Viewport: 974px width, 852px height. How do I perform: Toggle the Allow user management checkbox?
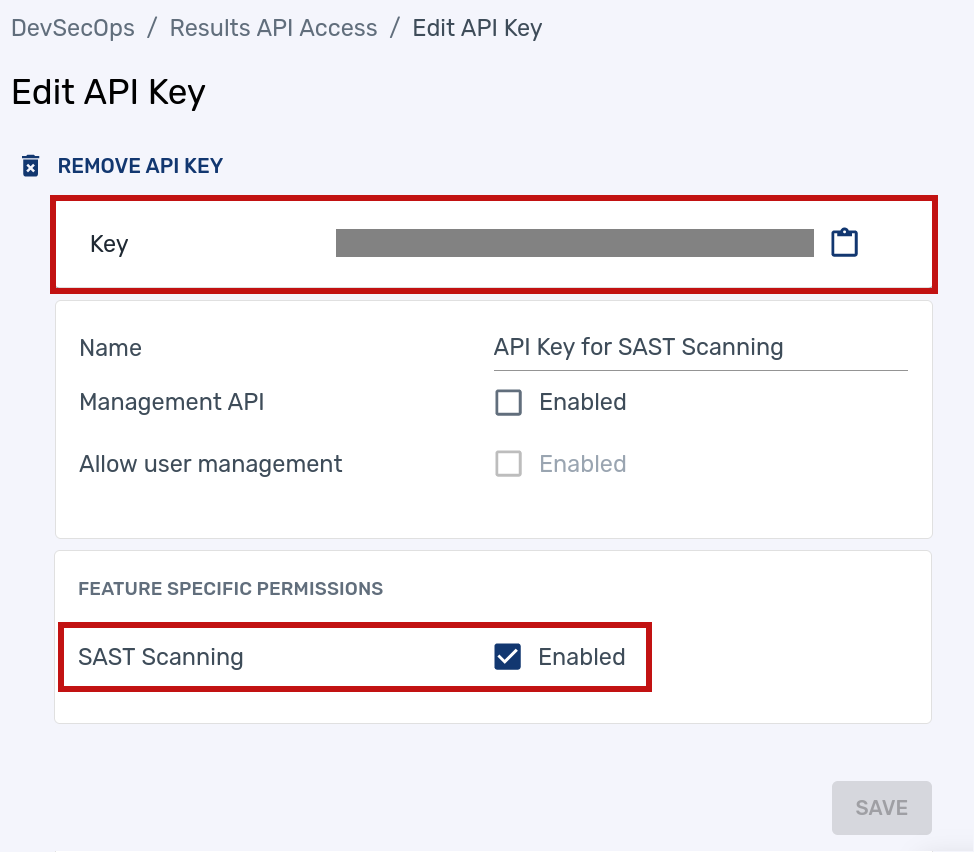pyautogui.click(x=509, y=463)
